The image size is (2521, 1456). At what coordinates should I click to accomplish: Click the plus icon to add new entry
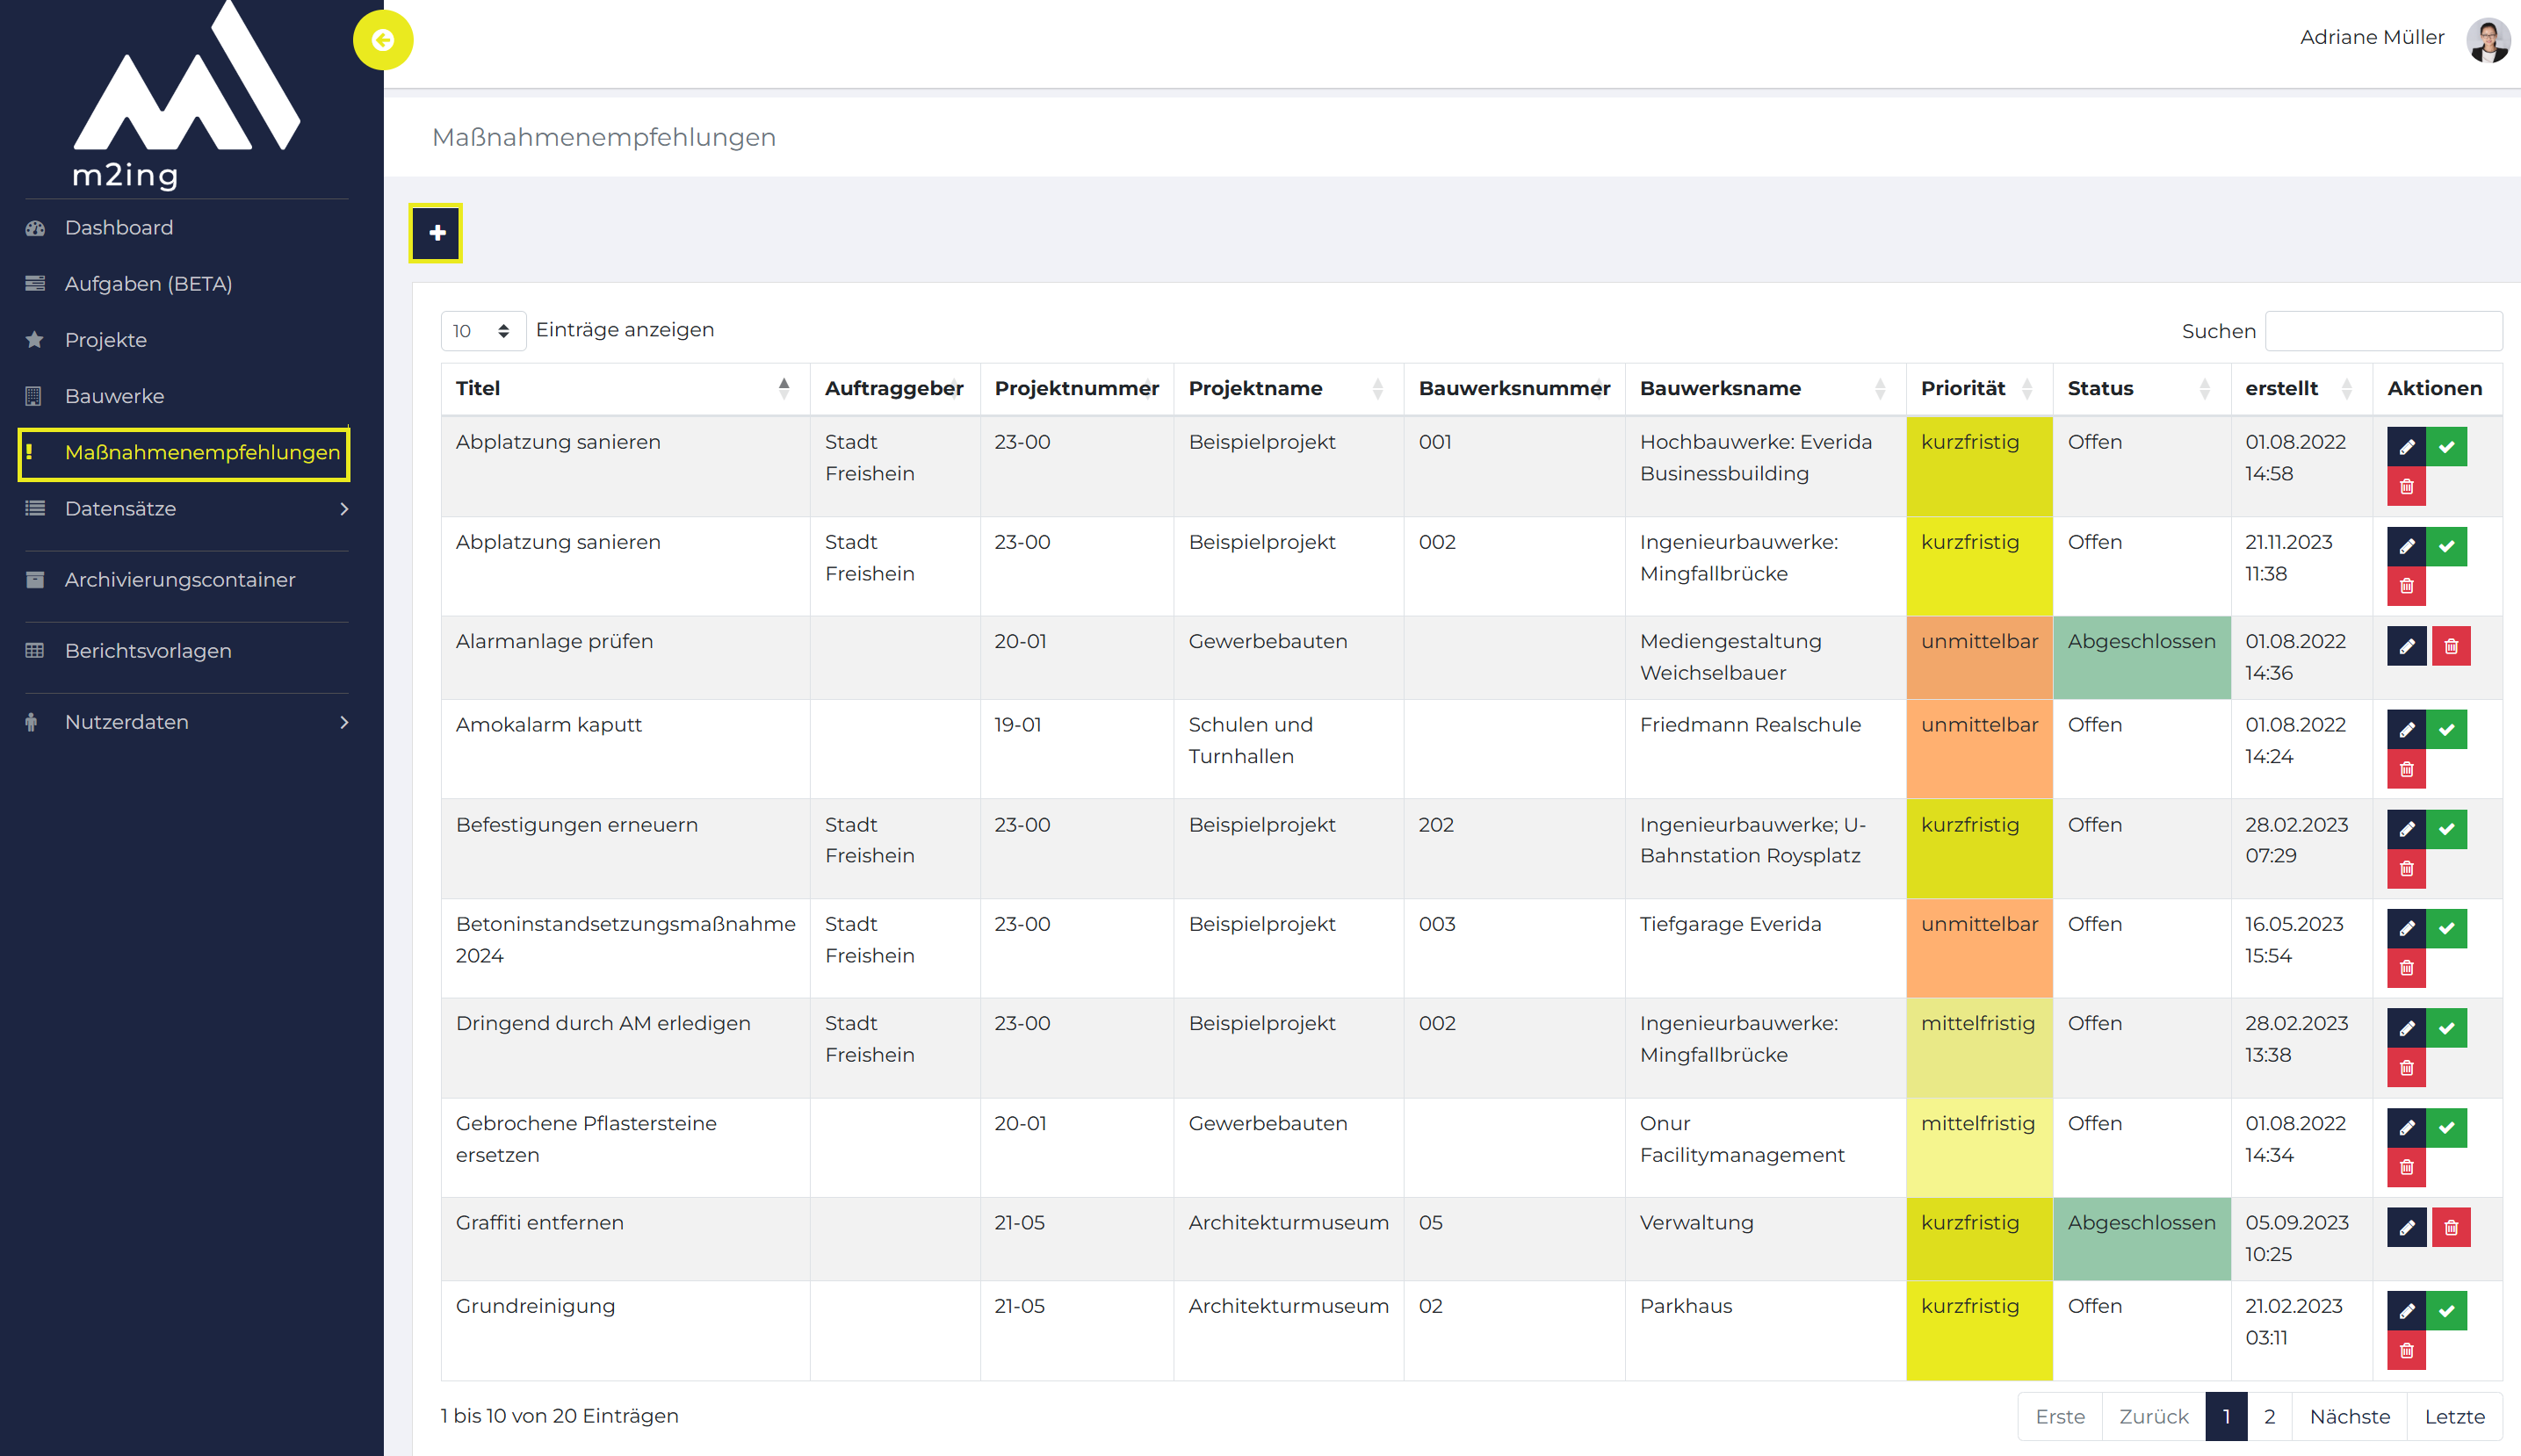tap(436, 233)
